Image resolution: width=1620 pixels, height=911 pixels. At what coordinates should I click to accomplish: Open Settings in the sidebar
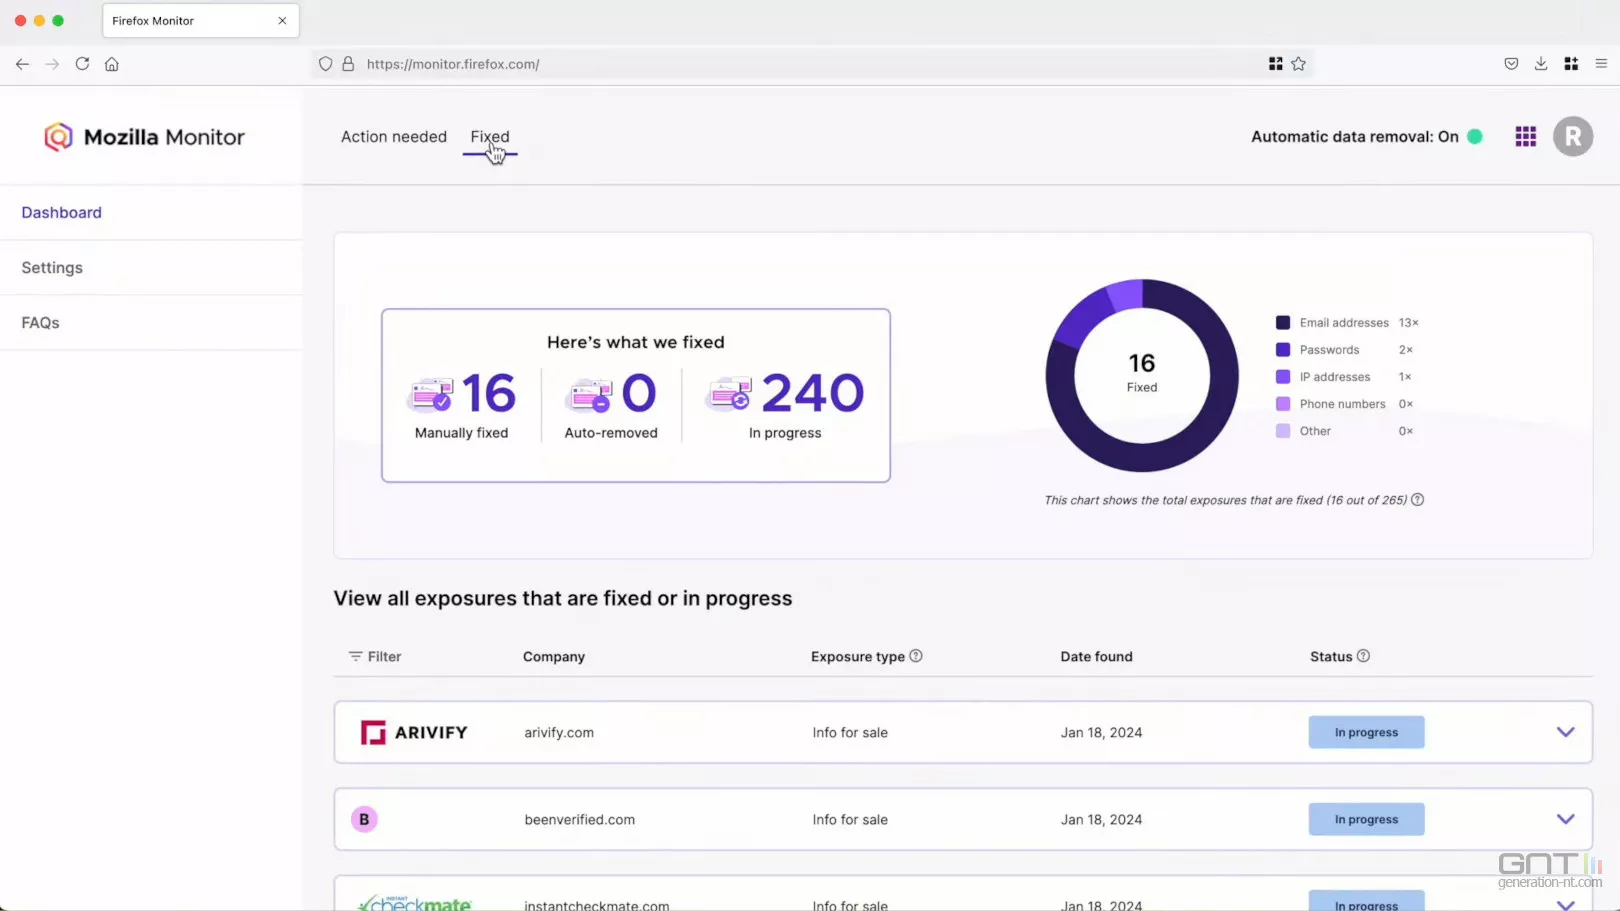(52, 268)
